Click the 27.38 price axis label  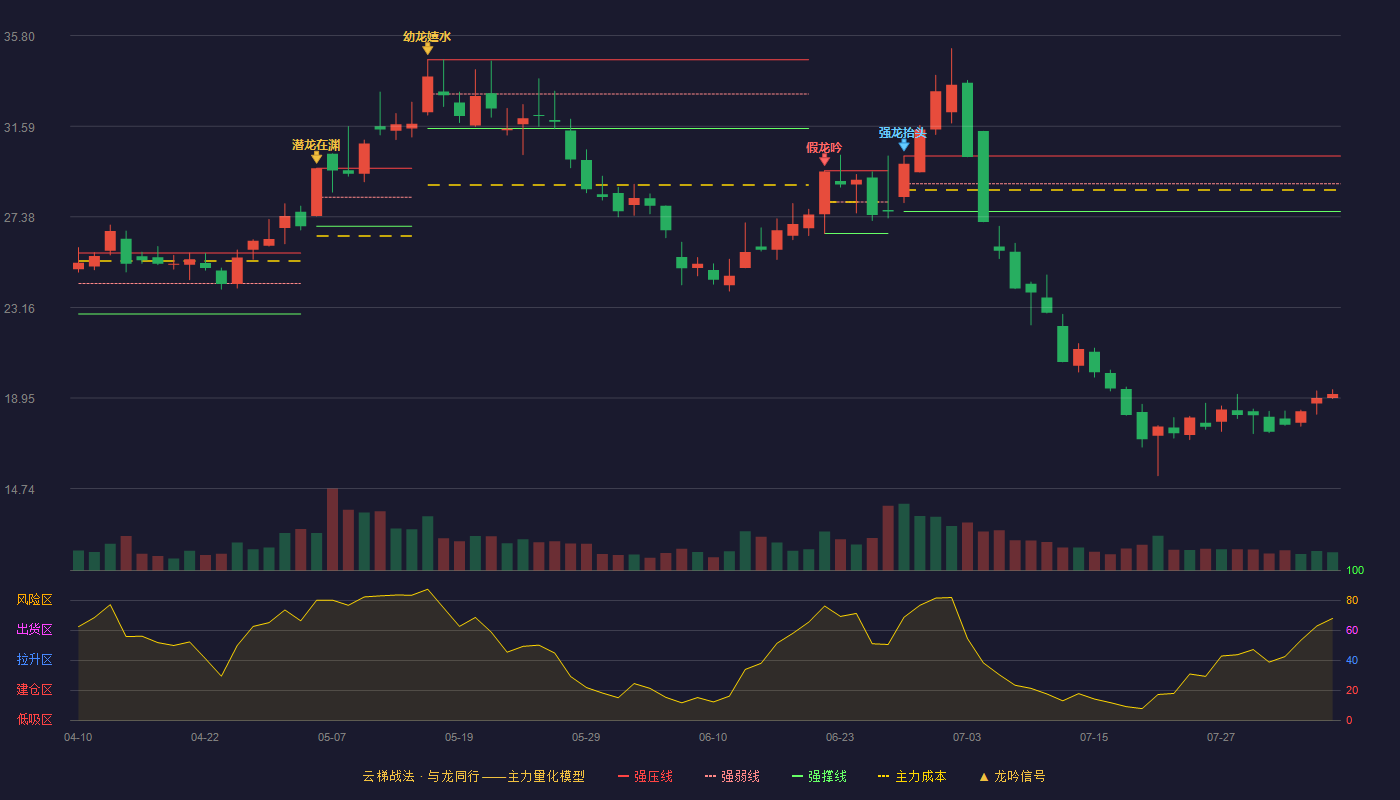tap(19, 218)
